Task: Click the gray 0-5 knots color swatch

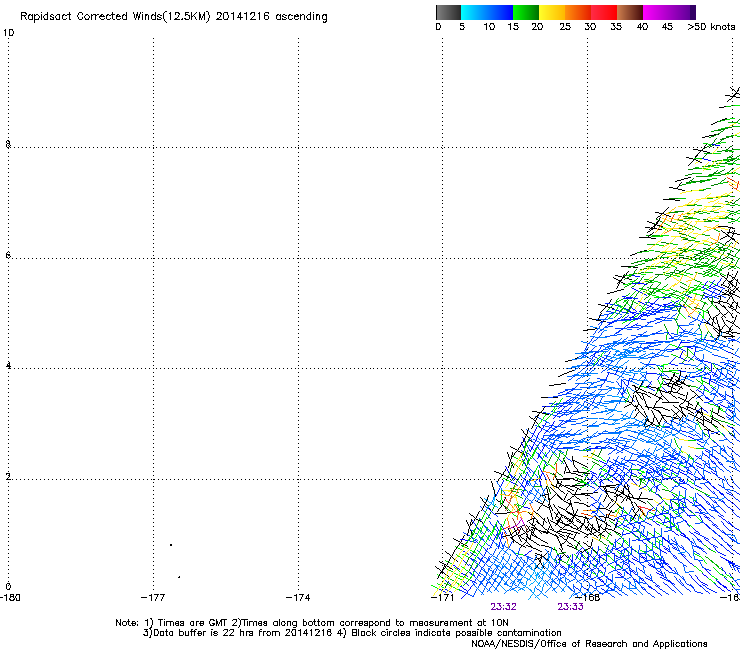Action: 448,12
